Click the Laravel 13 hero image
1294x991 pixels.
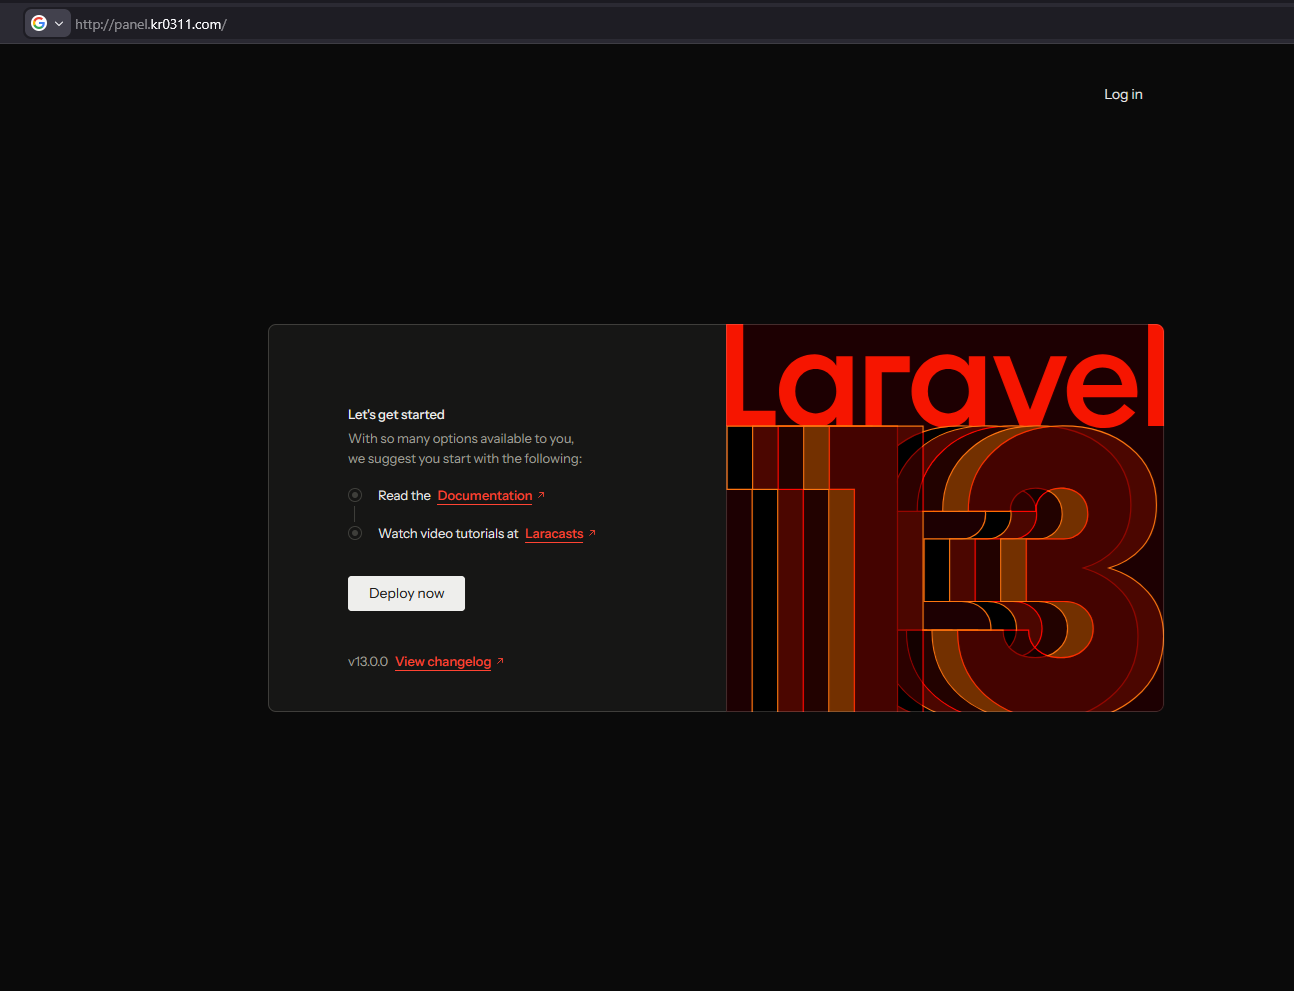pos(944,517)
